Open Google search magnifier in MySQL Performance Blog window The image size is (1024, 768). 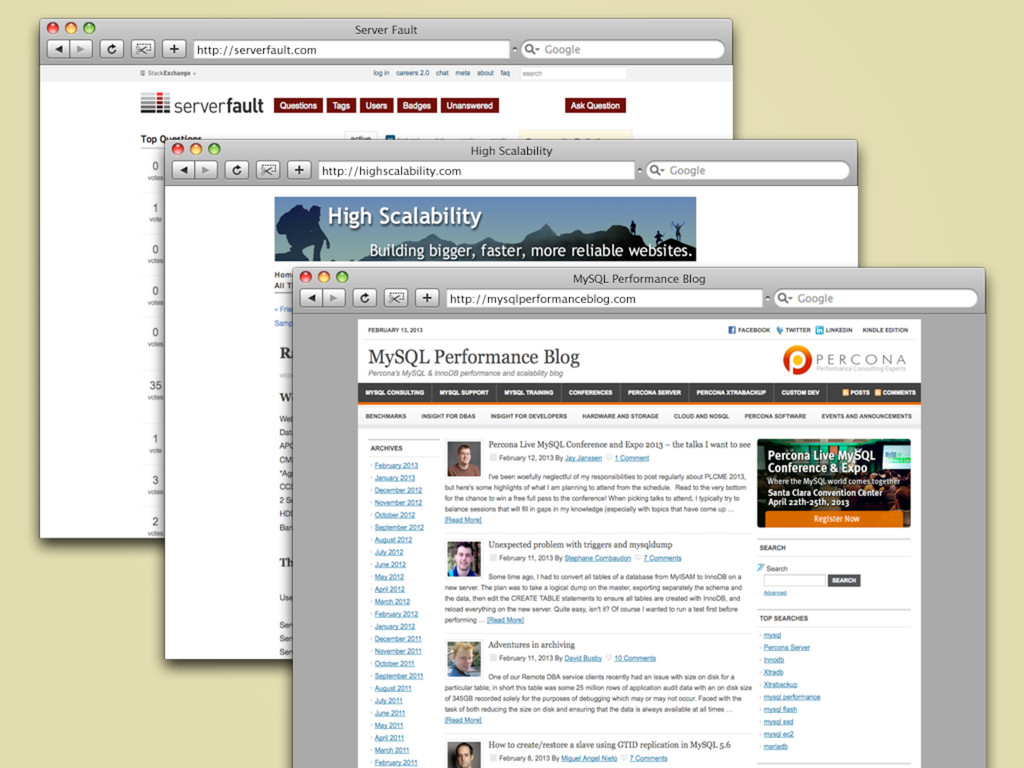785,298
